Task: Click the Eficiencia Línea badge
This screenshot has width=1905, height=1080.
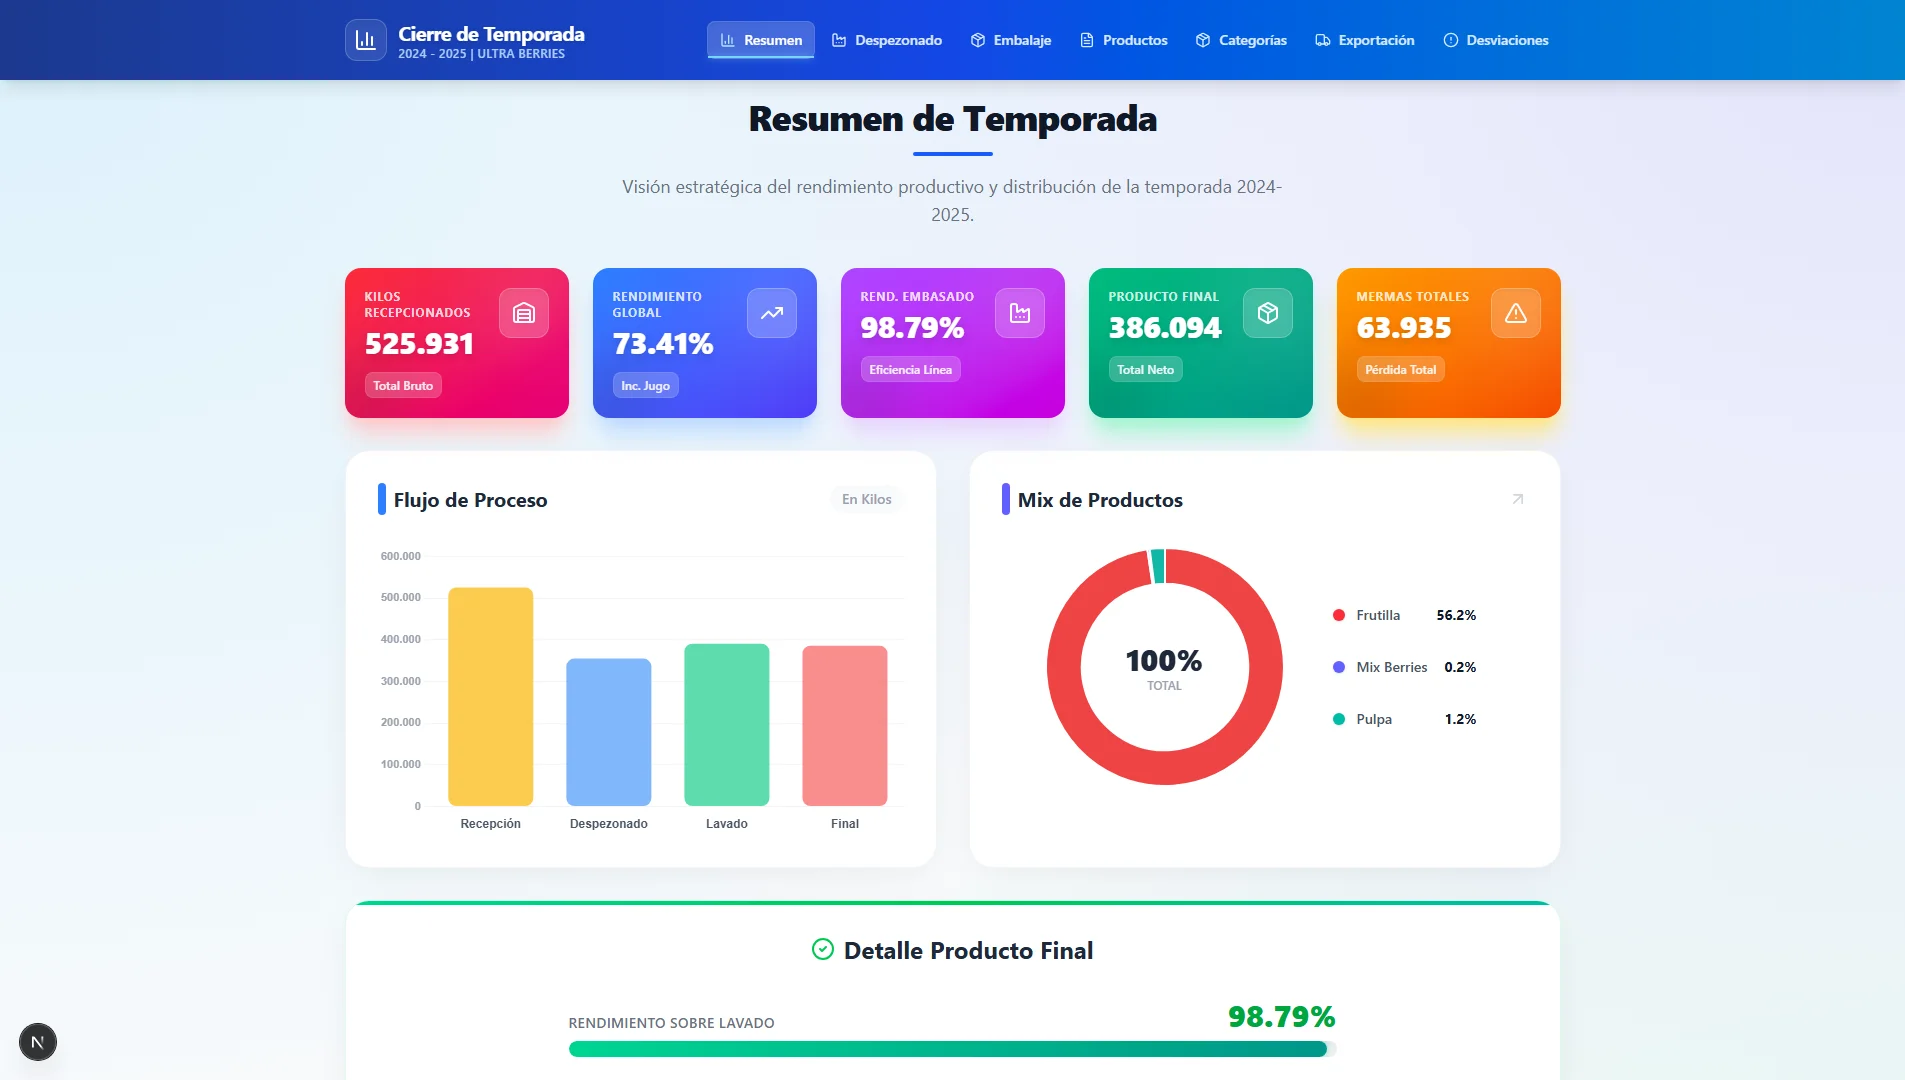Action: (910, 370)
